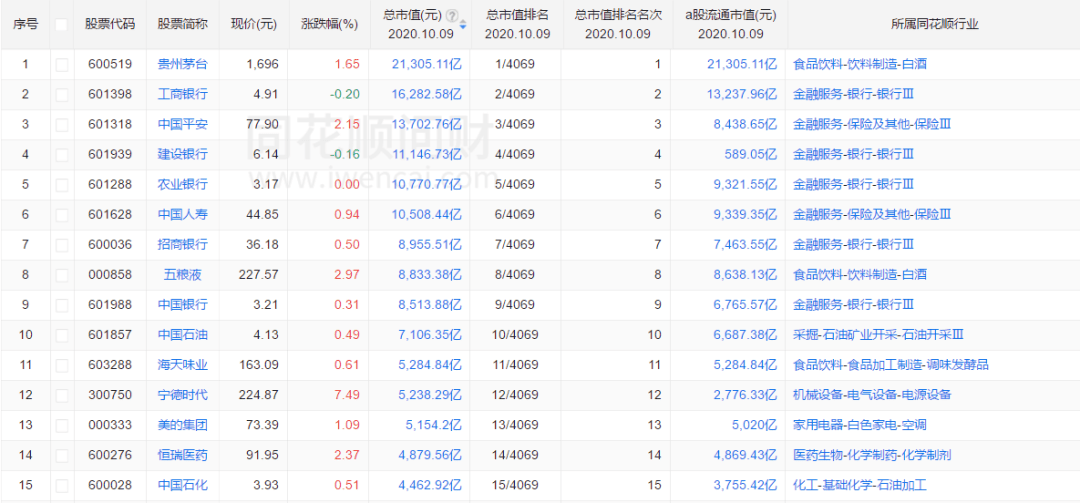Image resolution: width=1080 pixels, height=503 pixels.
Task: Check the box for 招商银行 row
Action: [x=62, y=245]
